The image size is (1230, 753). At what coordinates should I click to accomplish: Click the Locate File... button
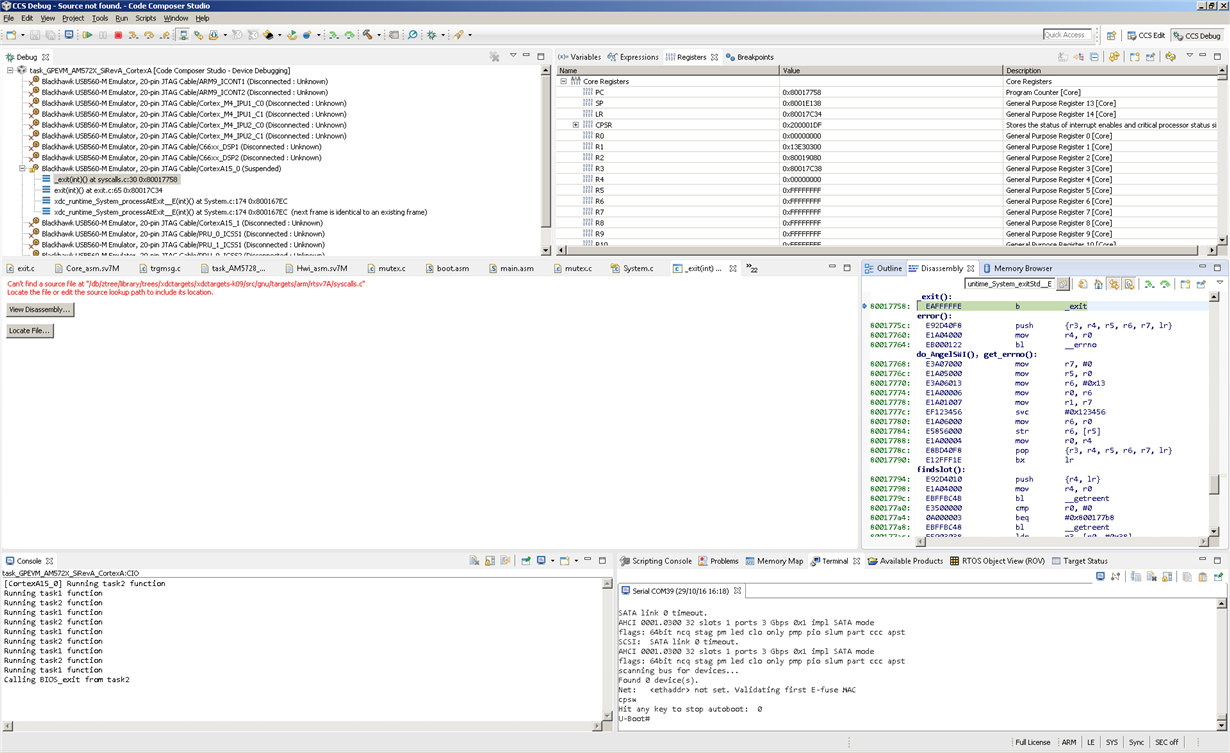pyautogui.click(x=29, y=330)
